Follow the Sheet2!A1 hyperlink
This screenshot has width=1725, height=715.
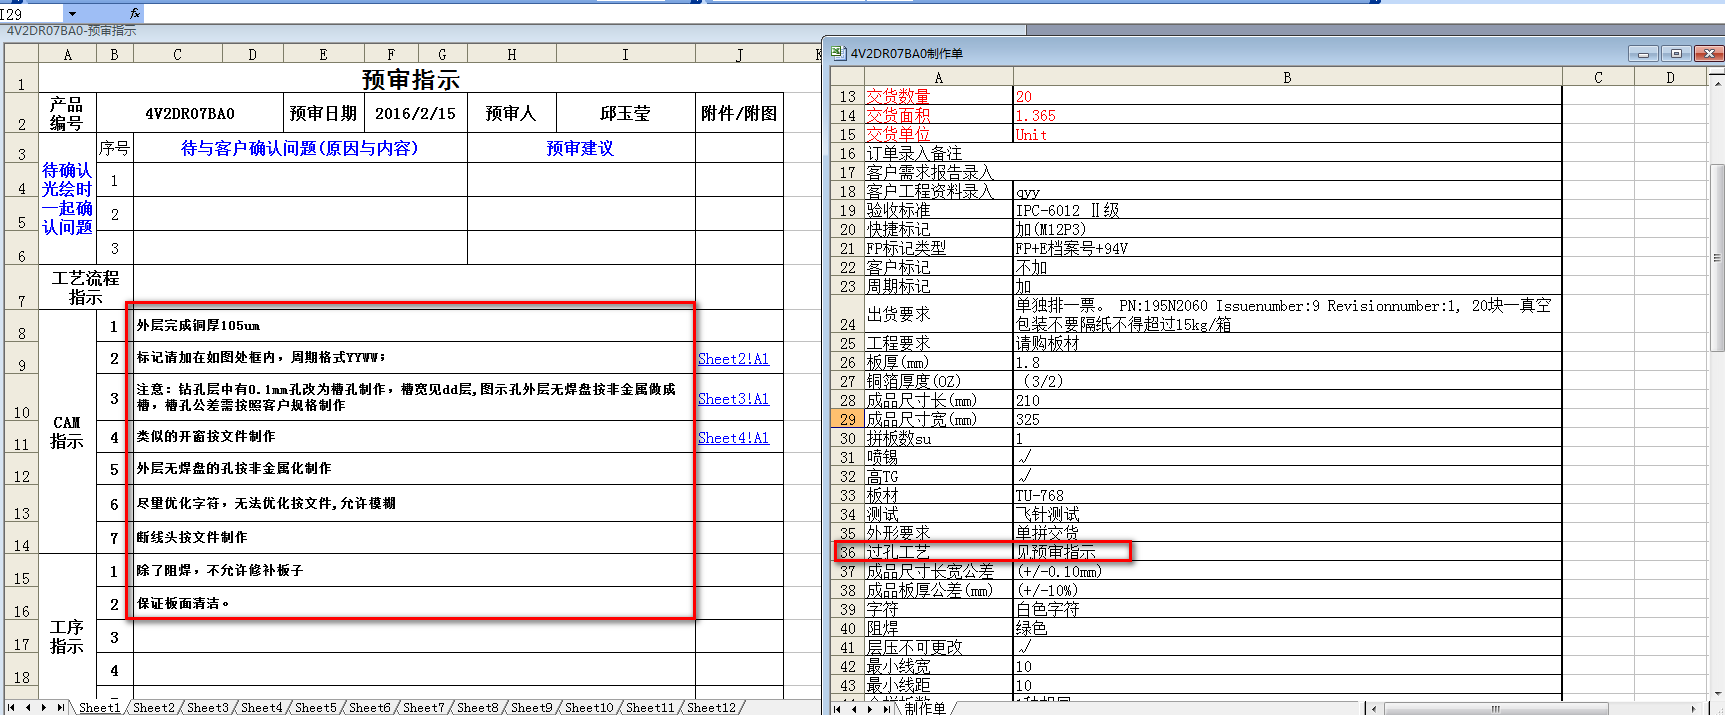tap(733, 359)
